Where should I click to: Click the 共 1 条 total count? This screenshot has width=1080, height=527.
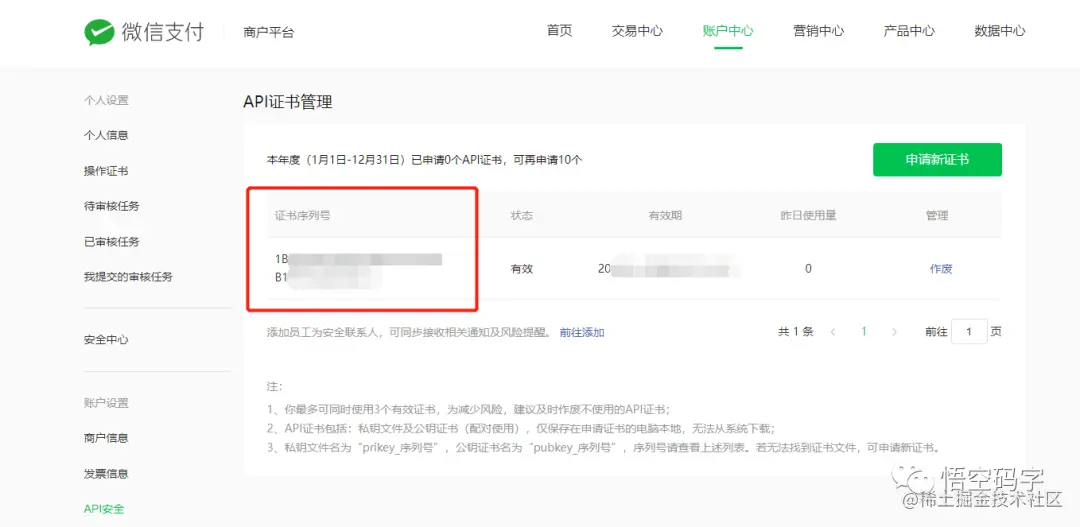[x=796, y=332]
